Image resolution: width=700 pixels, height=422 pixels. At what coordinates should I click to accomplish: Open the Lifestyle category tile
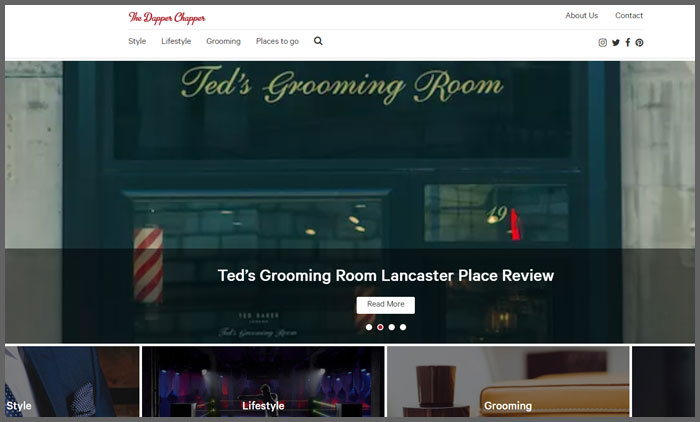tap(263, 382)
